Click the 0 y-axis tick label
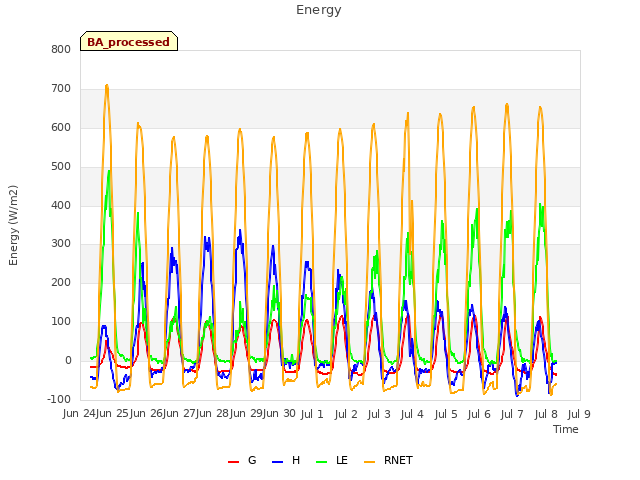 coord(68,360)
